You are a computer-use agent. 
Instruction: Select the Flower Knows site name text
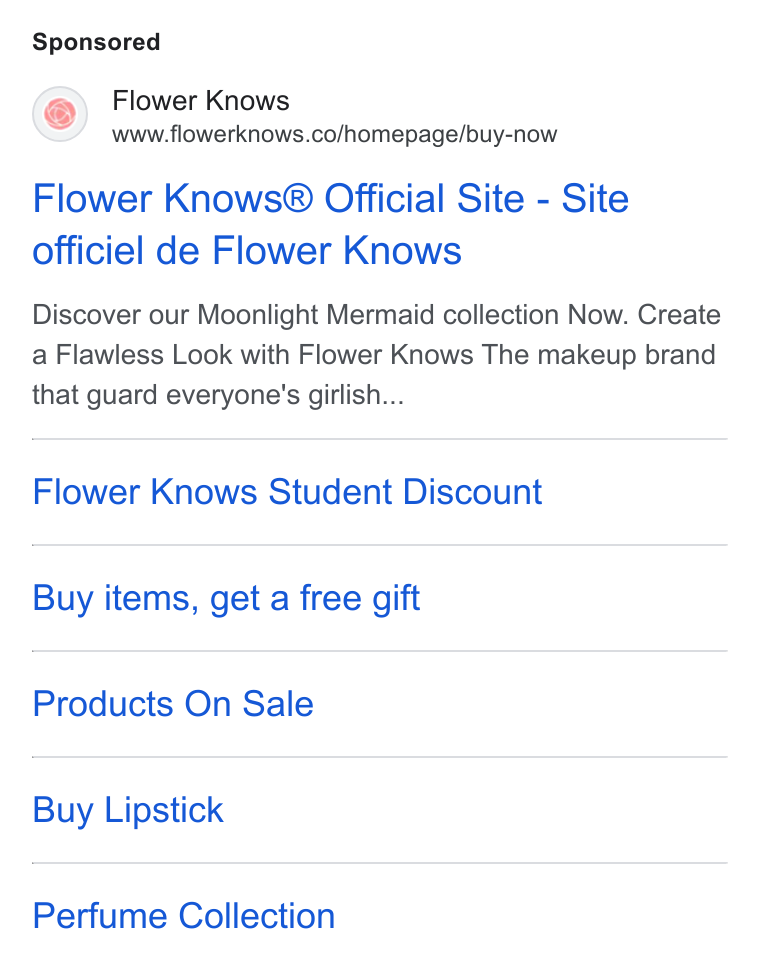[x=201, y=101]
